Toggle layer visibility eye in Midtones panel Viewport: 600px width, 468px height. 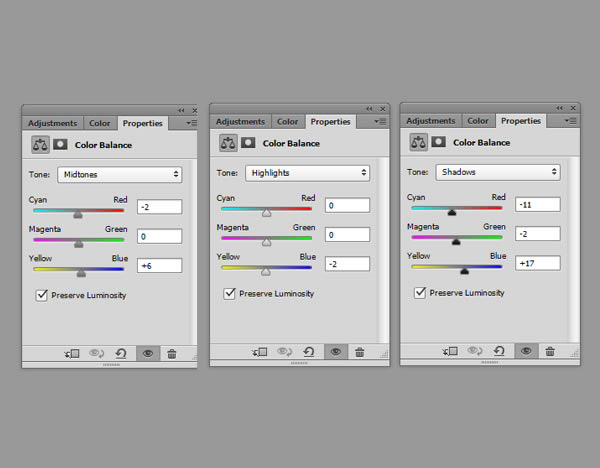148,354
